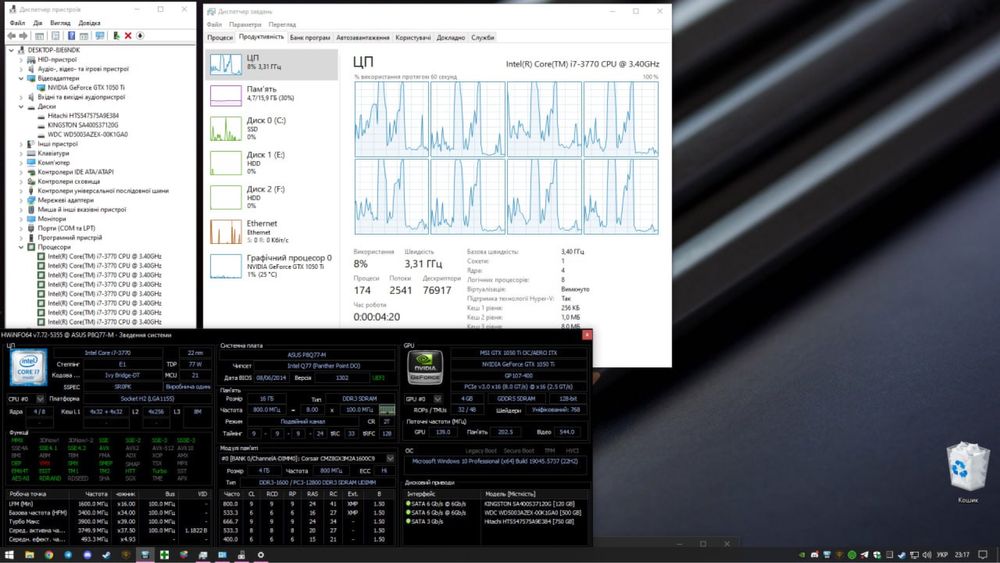The height and width of the screenshot is (563, 1000).
Task: Switch to the Автозавантаження tab
Action: click(362, 38)
